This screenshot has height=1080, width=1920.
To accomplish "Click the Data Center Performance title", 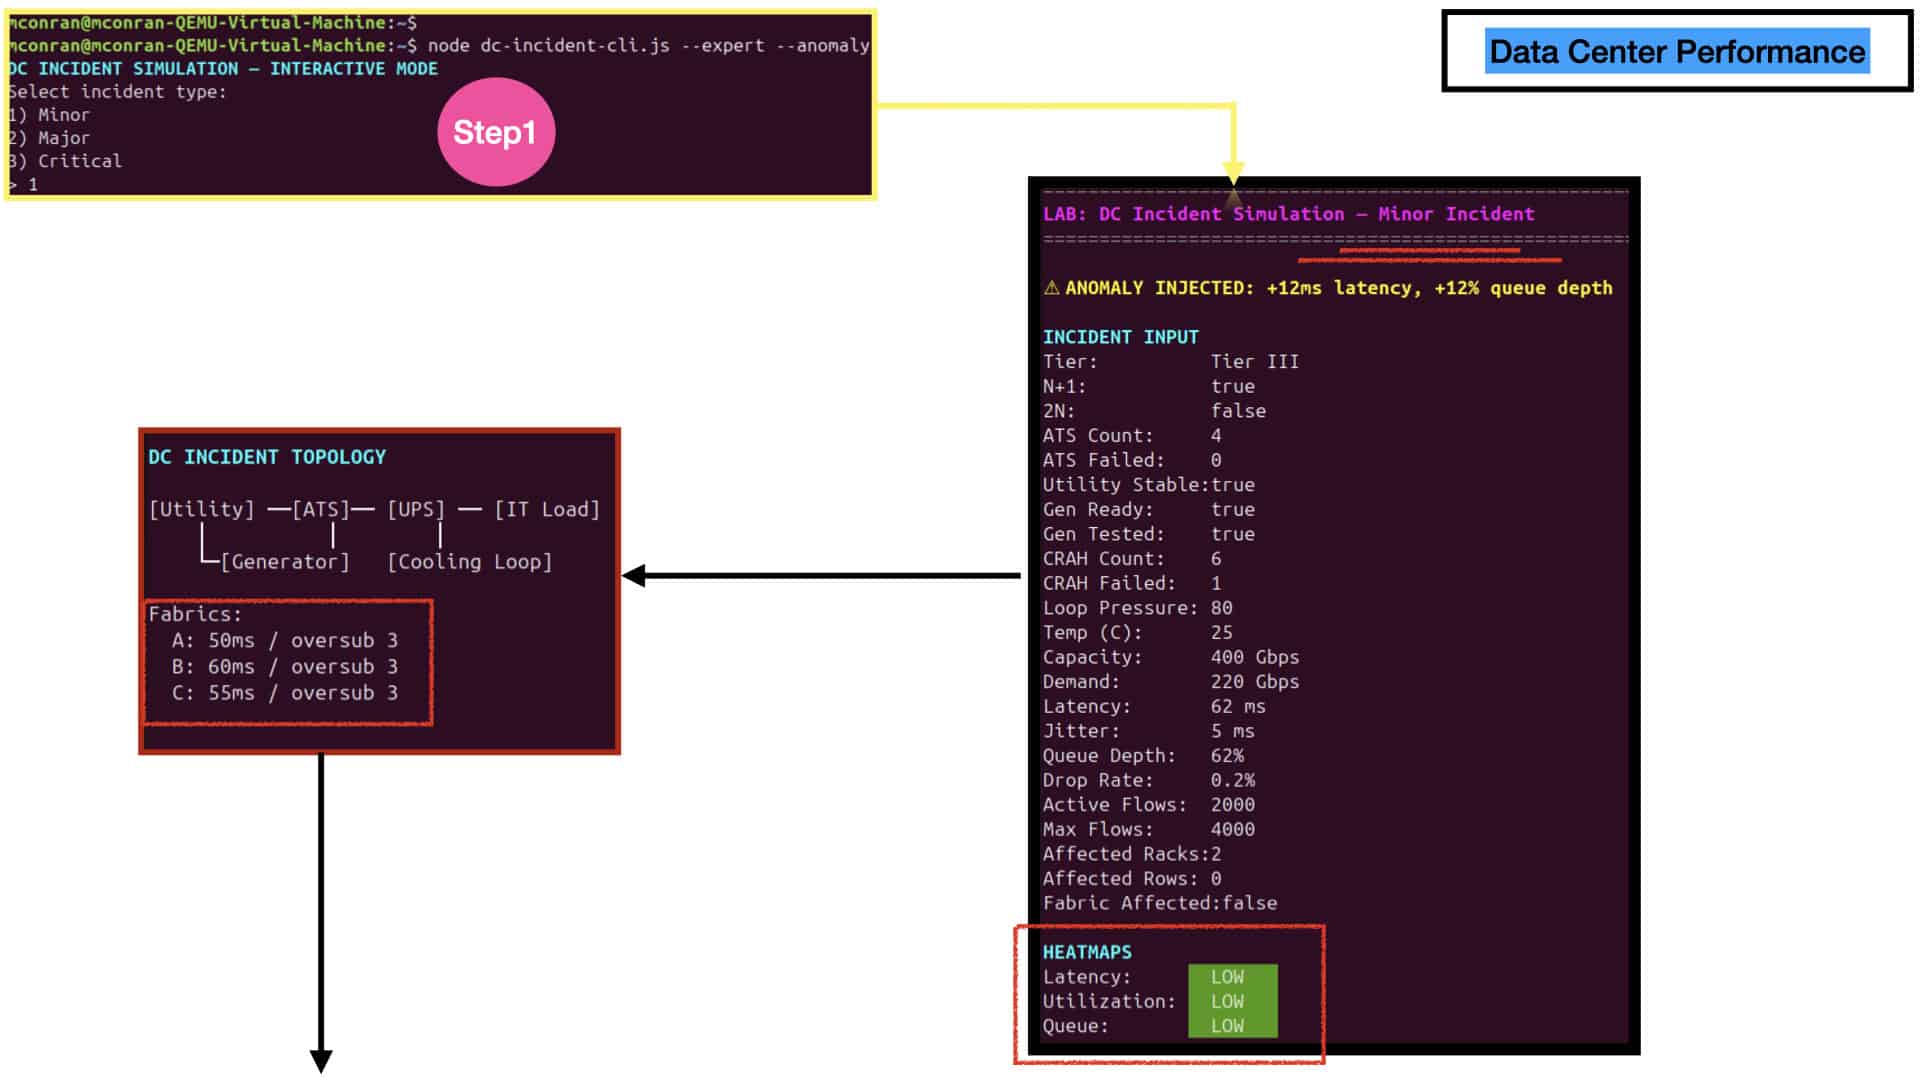I will point(1677,52).
